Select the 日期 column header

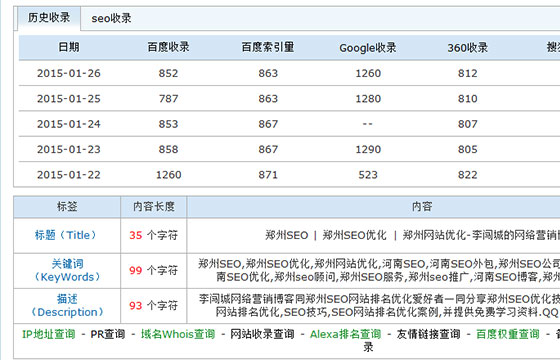(69, 48)
